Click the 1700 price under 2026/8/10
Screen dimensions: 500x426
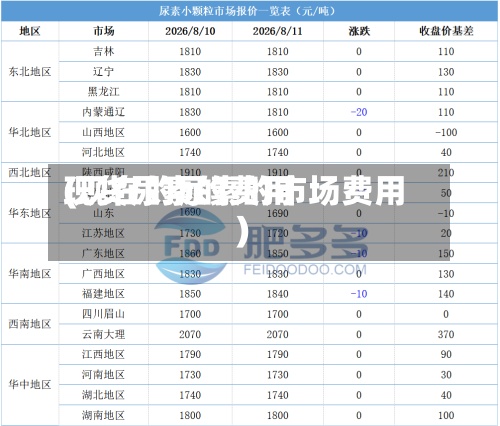point(190,314)
